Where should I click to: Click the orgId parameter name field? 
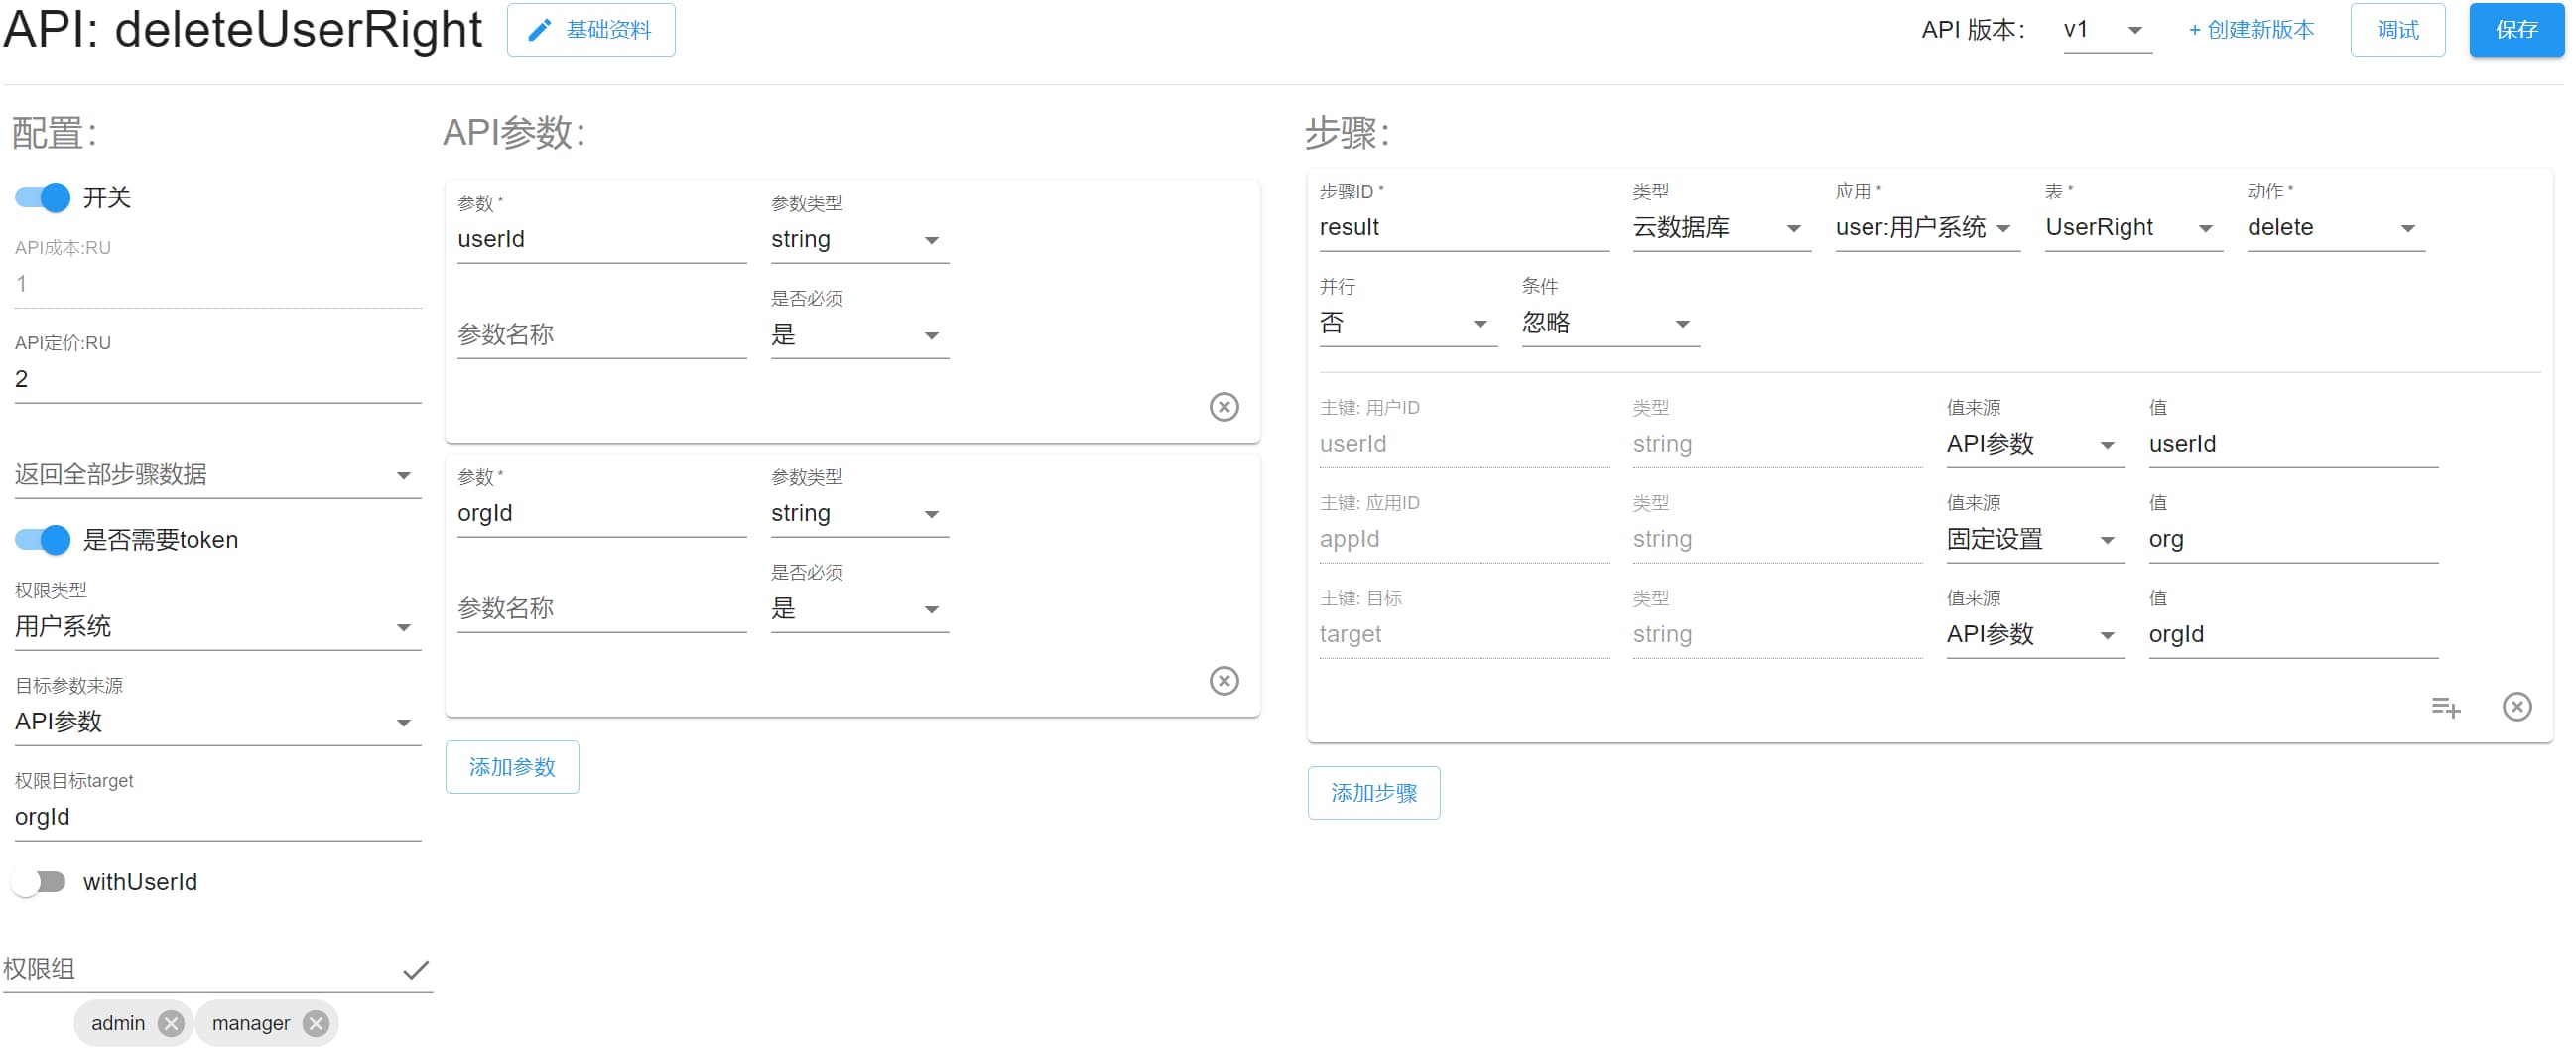click(x=602, y=514)
